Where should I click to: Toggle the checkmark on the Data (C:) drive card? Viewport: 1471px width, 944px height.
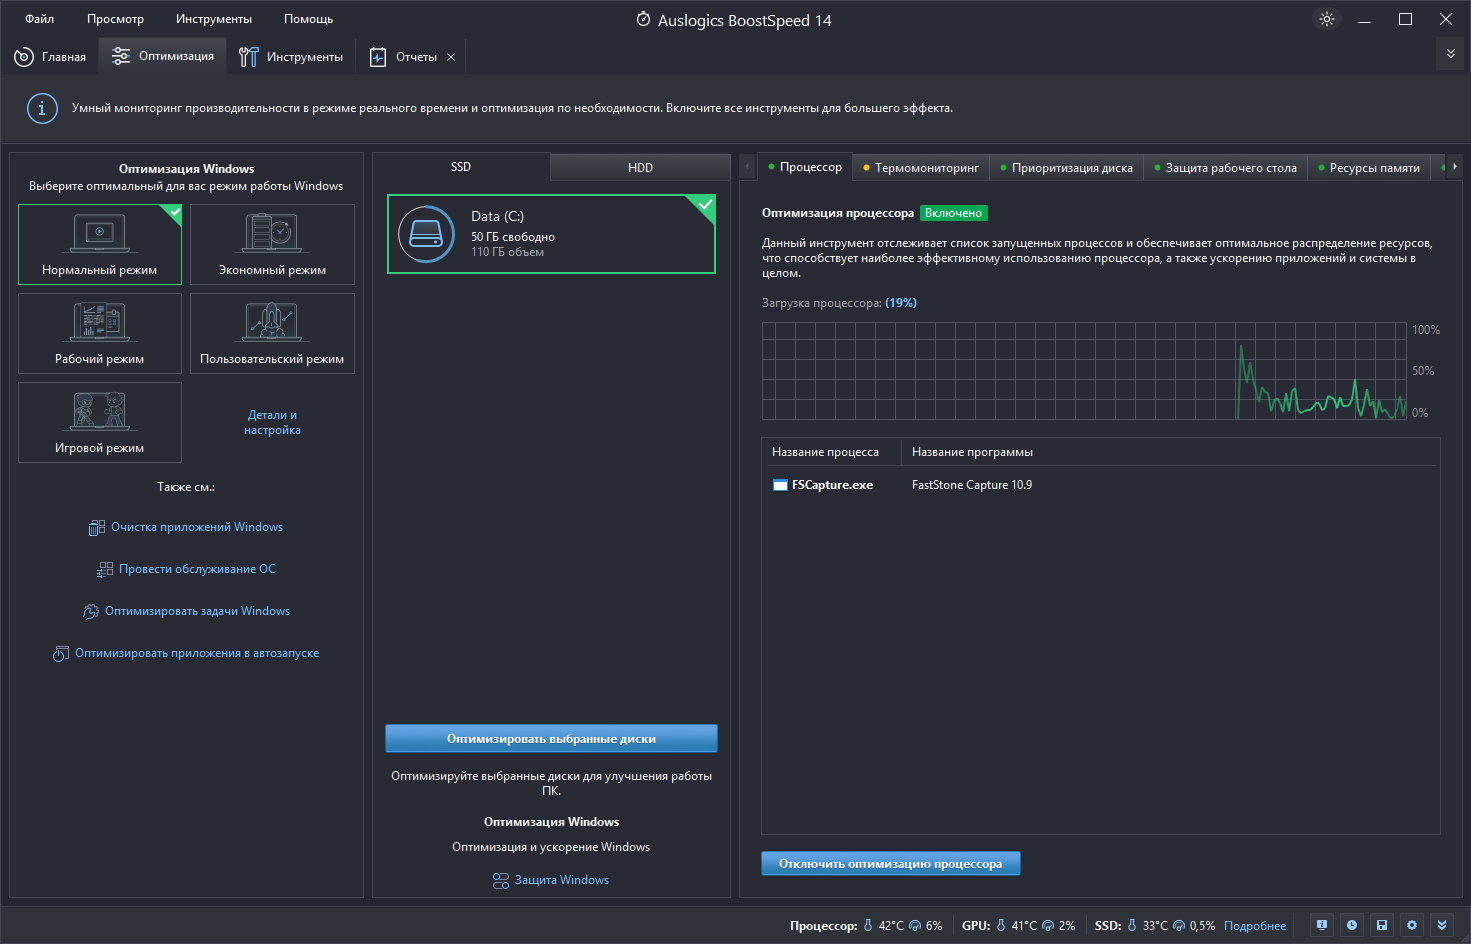click(x=705, y=205)
